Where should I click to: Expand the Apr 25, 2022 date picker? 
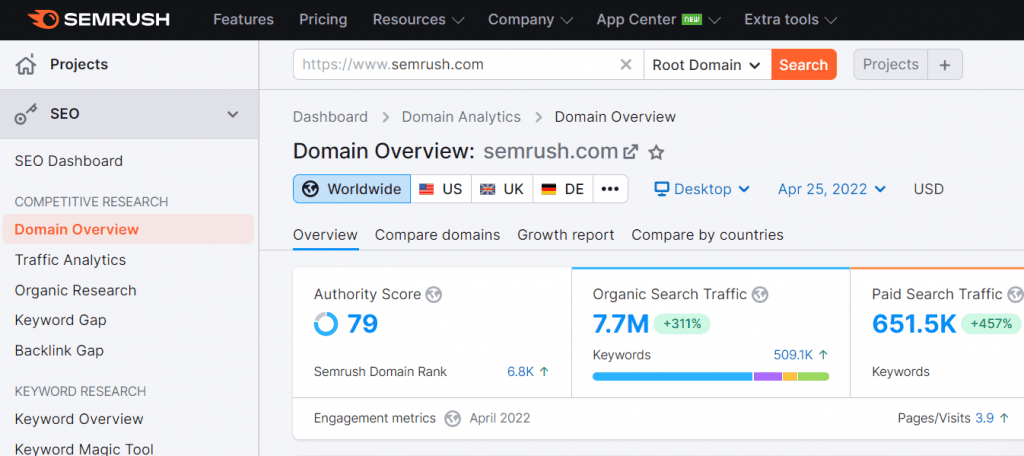tap(831, 189)
